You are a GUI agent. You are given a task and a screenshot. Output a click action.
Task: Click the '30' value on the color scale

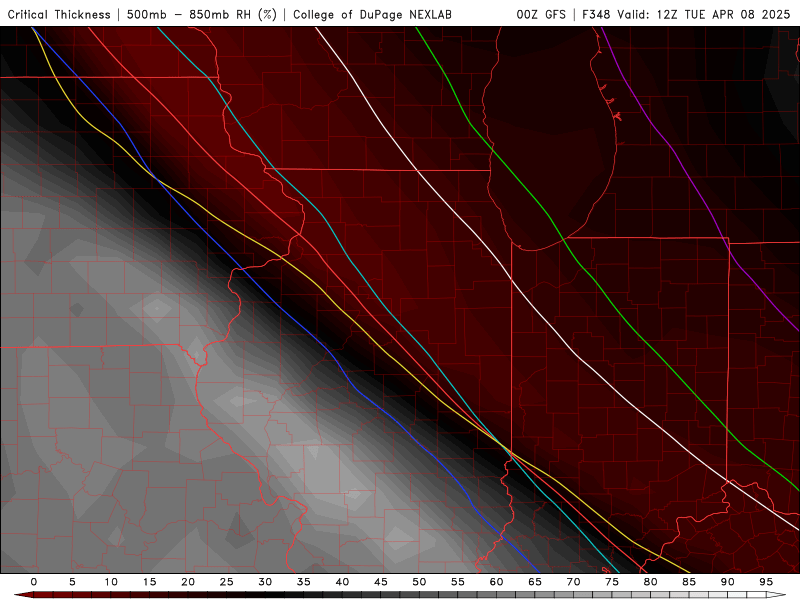tap(265, 582)
